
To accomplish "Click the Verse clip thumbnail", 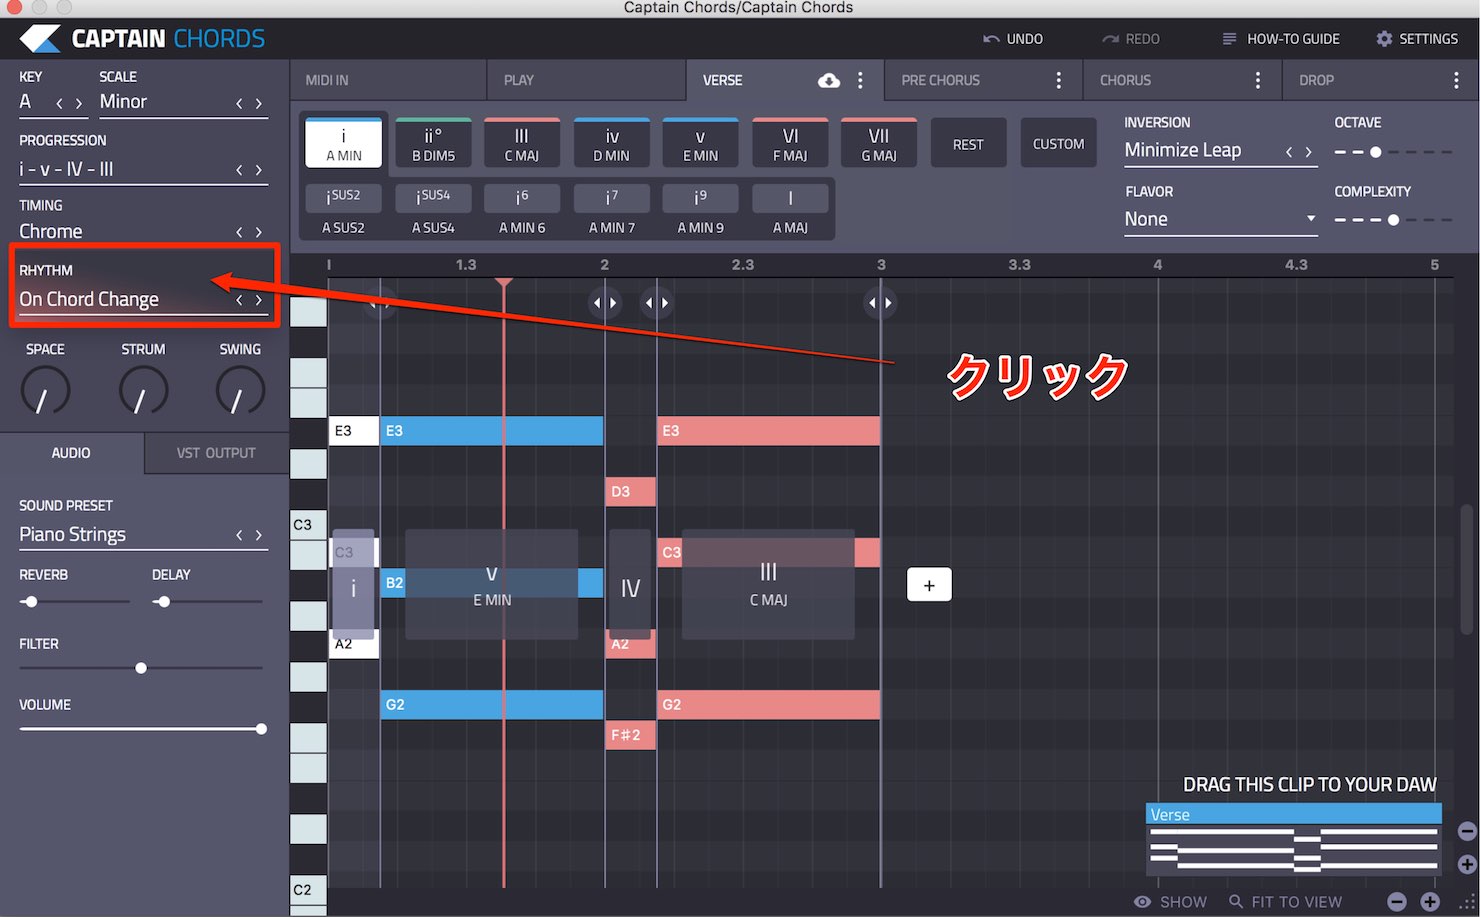I will [x=1293, y=840].
